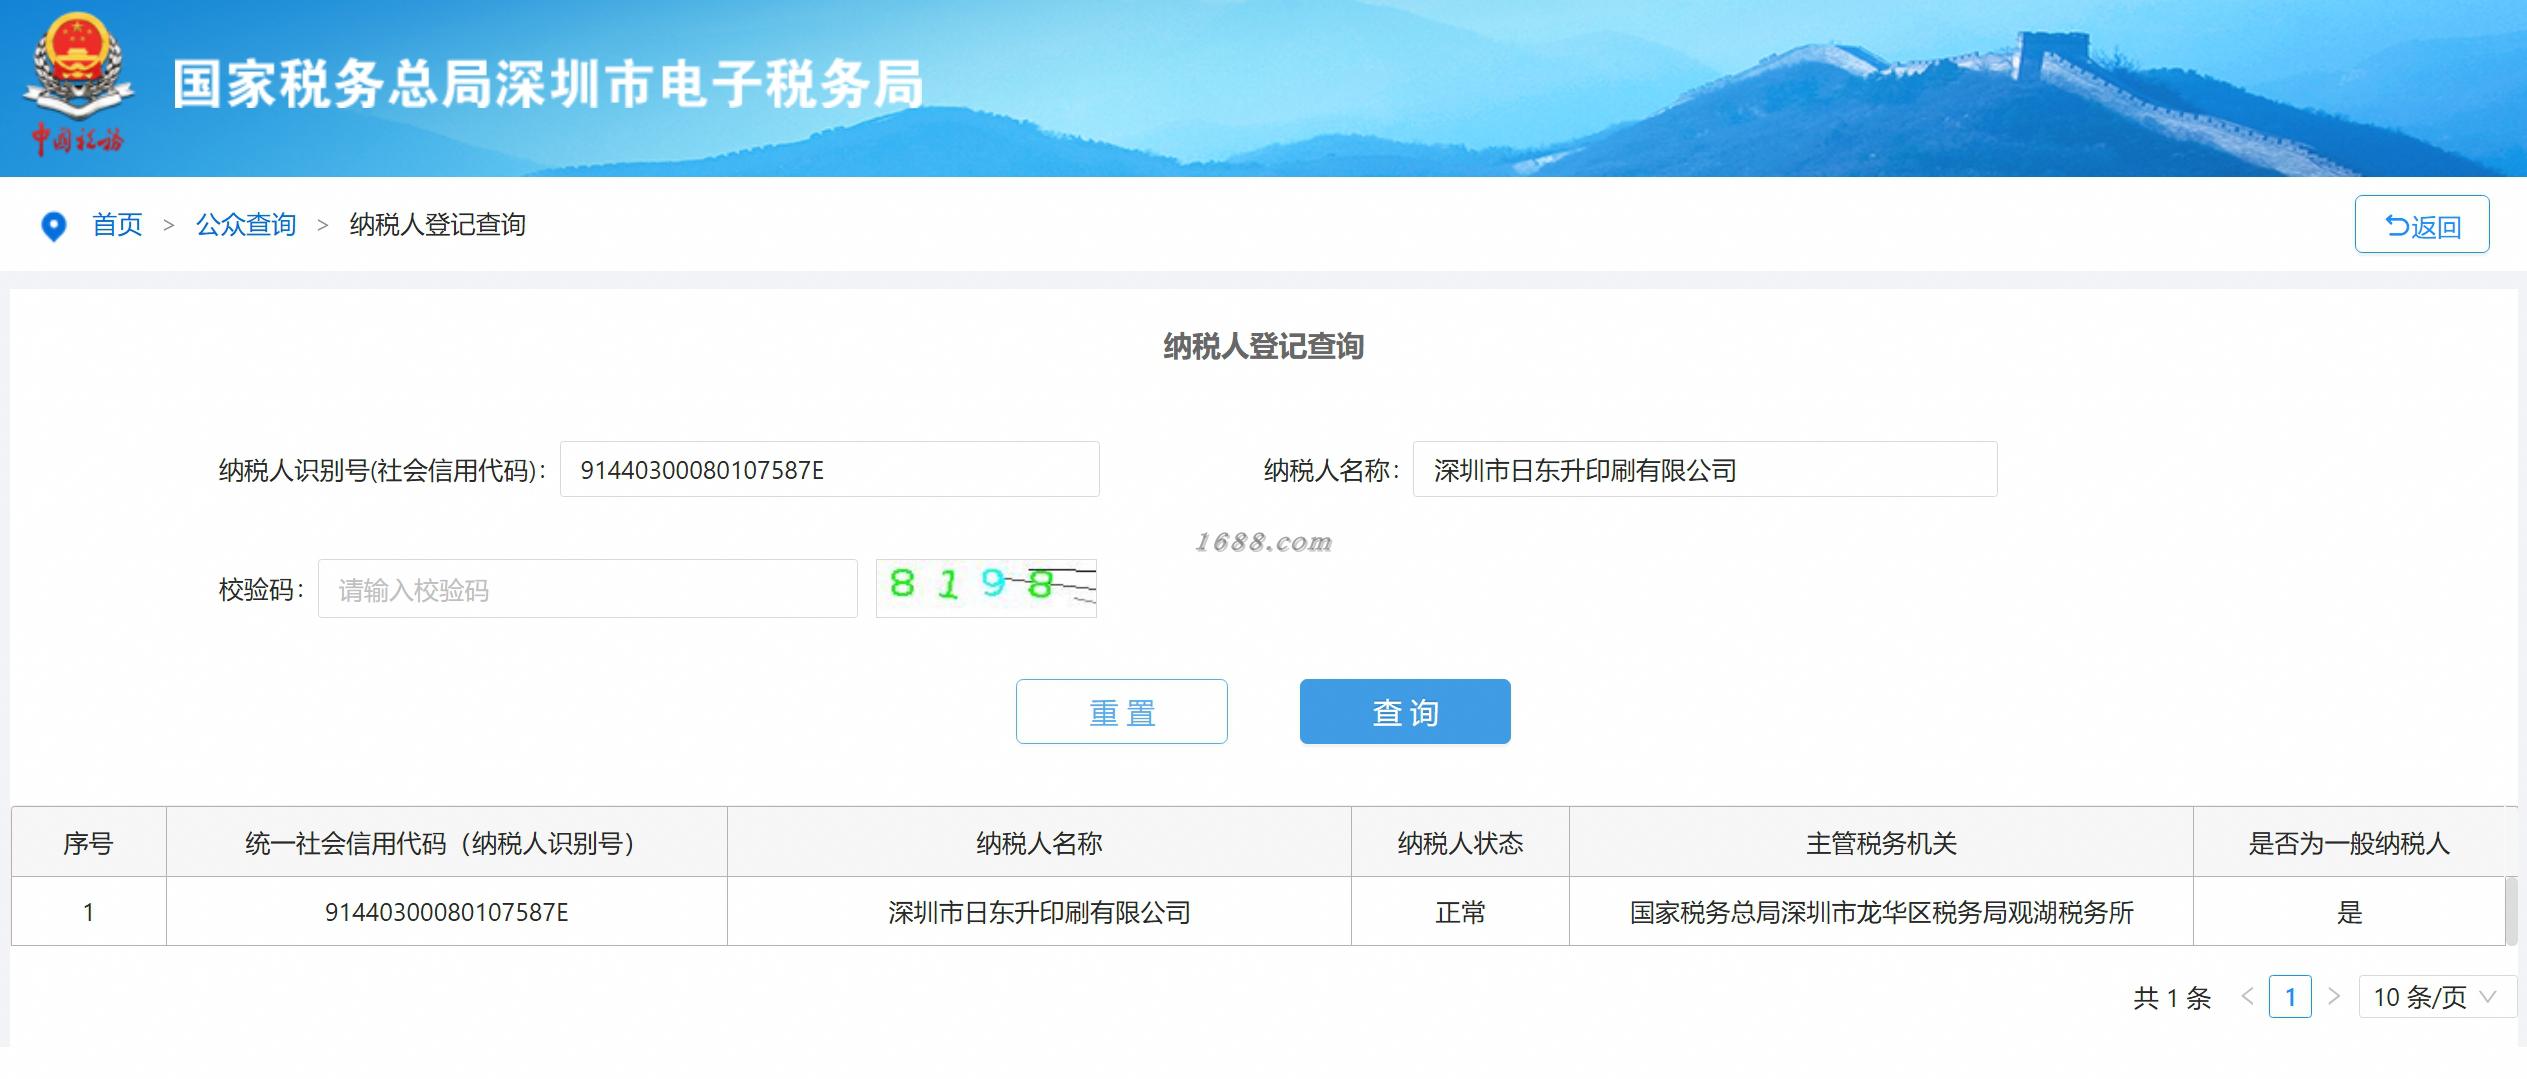Select page 1 in pagination
Viewport: 2527px width, 1079px height.
[2290, 997]
